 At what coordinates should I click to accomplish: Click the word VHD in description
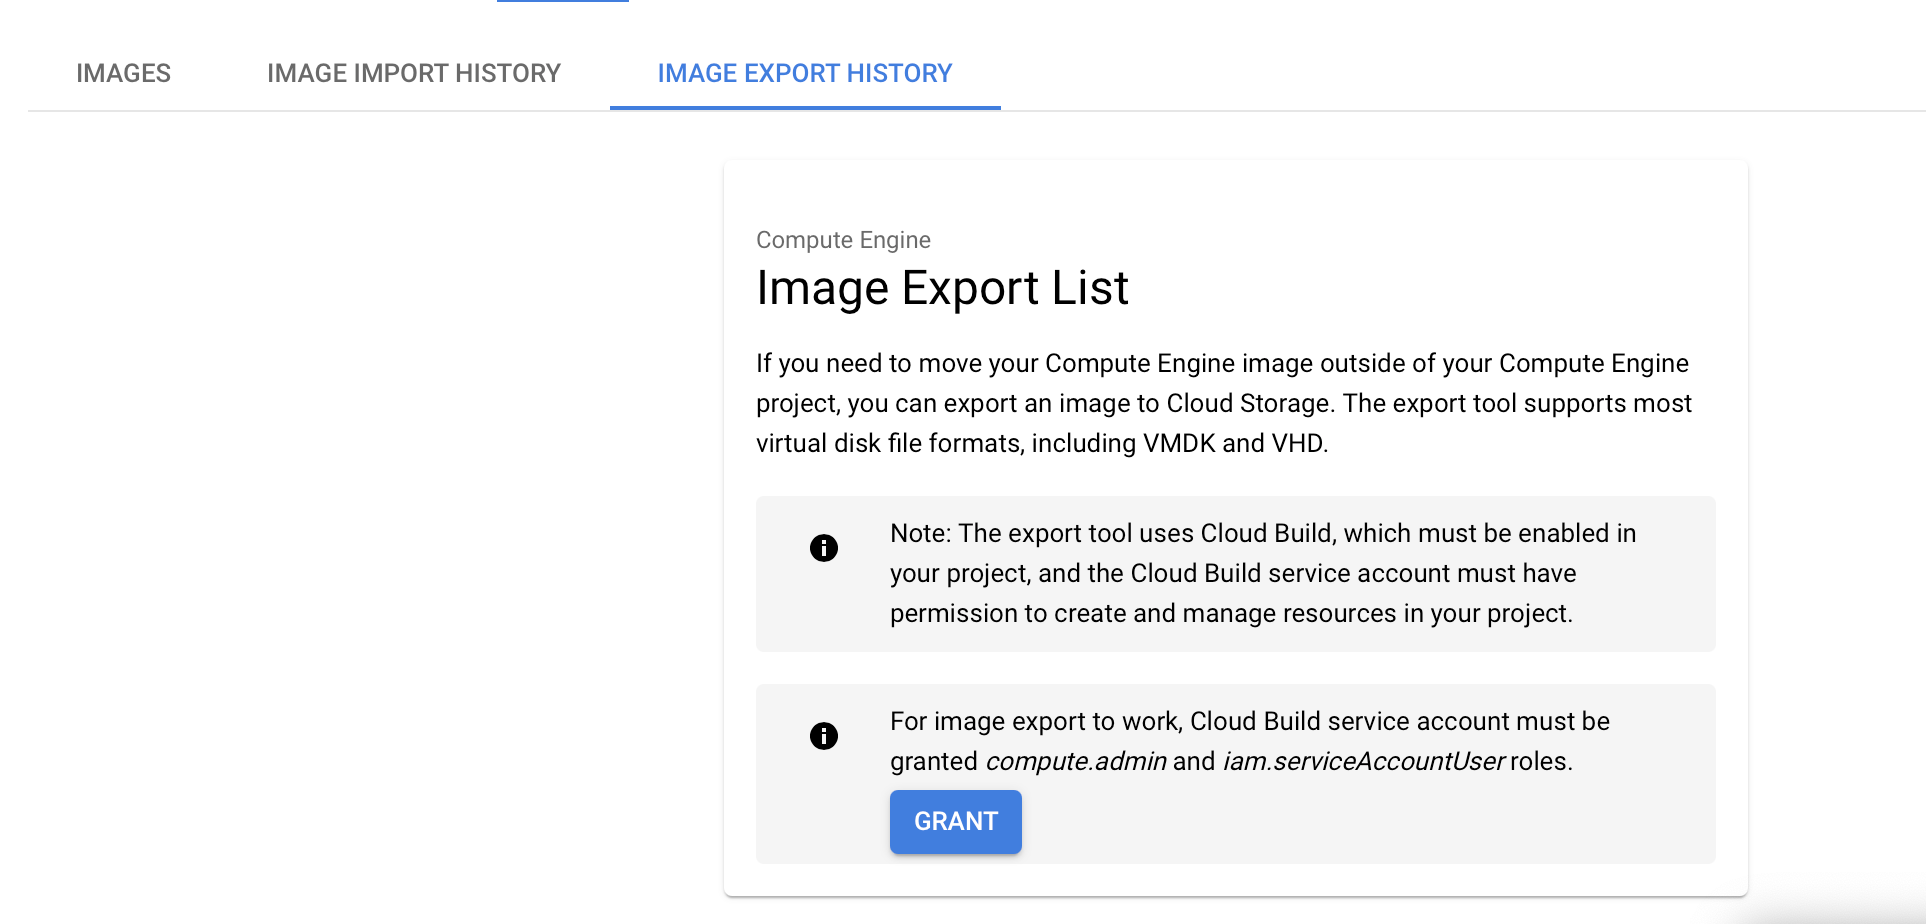[x=1297, y=443]
